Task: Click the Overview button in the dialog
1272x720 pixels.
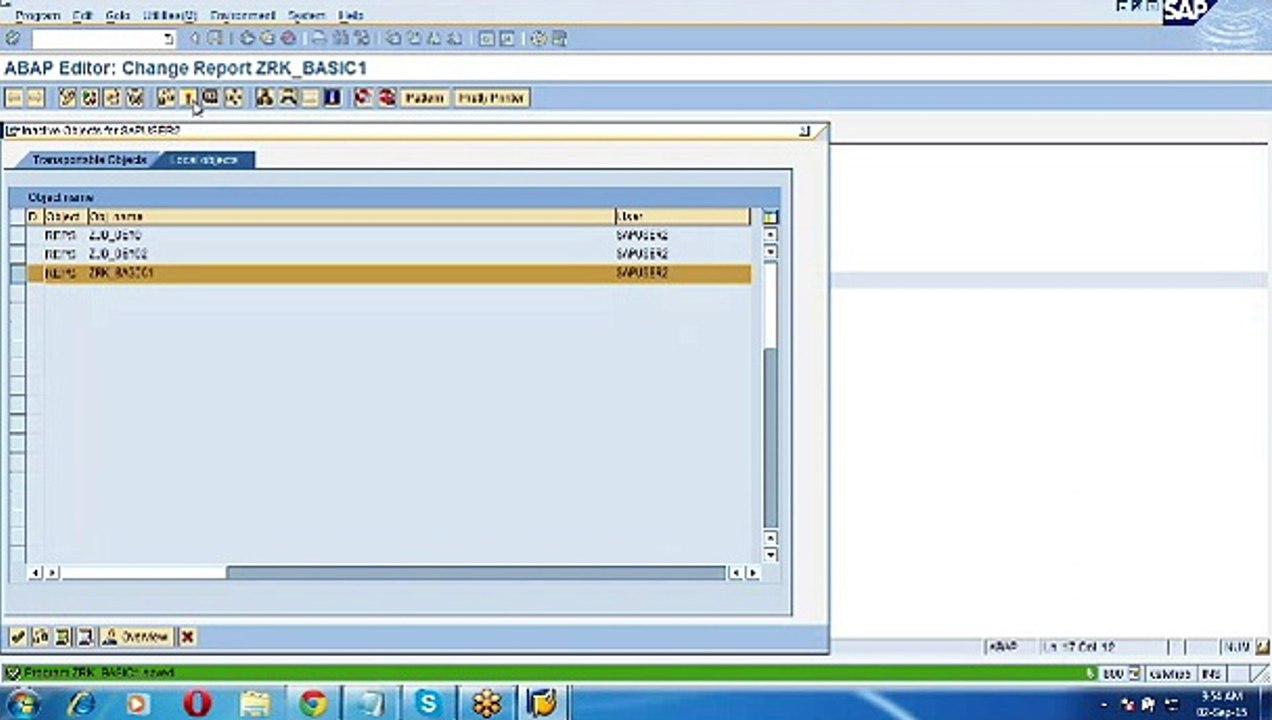Action: [x=135, y=636]
